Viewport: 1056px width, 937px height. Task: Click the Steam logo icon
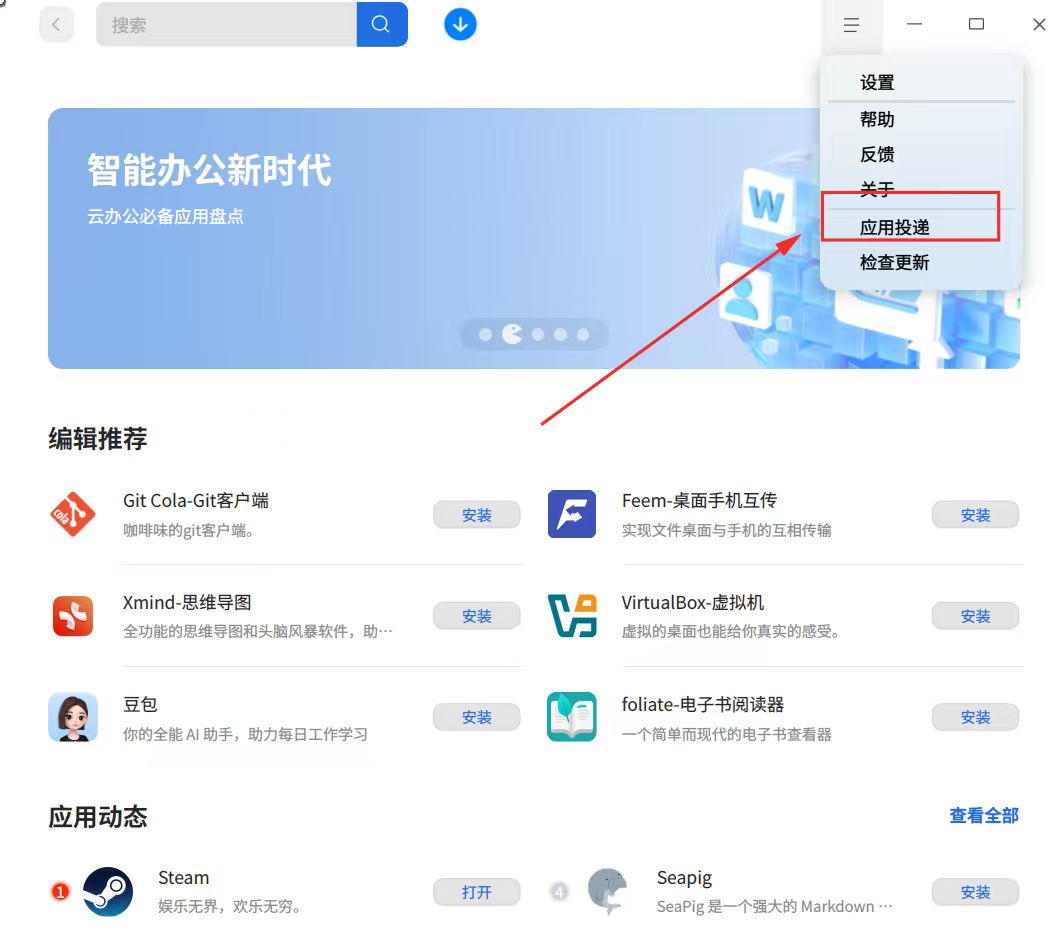pos(108,892)
